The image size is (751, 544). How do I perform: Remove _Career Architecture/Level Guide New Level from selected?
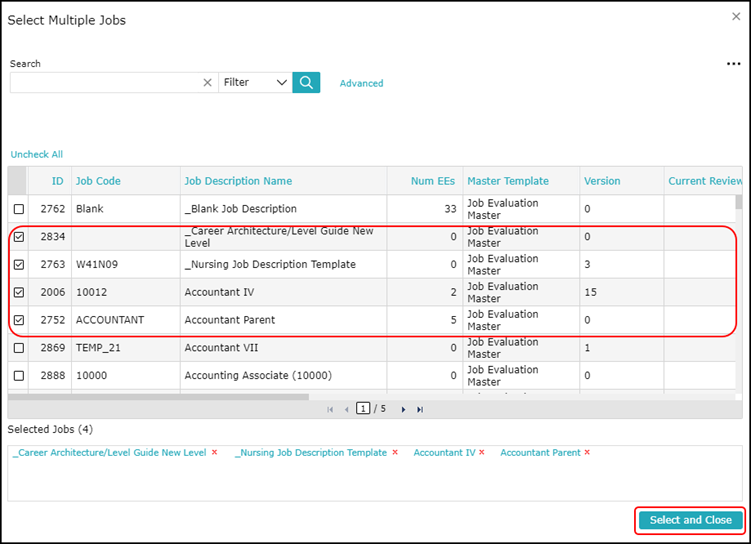click(215, 452)
